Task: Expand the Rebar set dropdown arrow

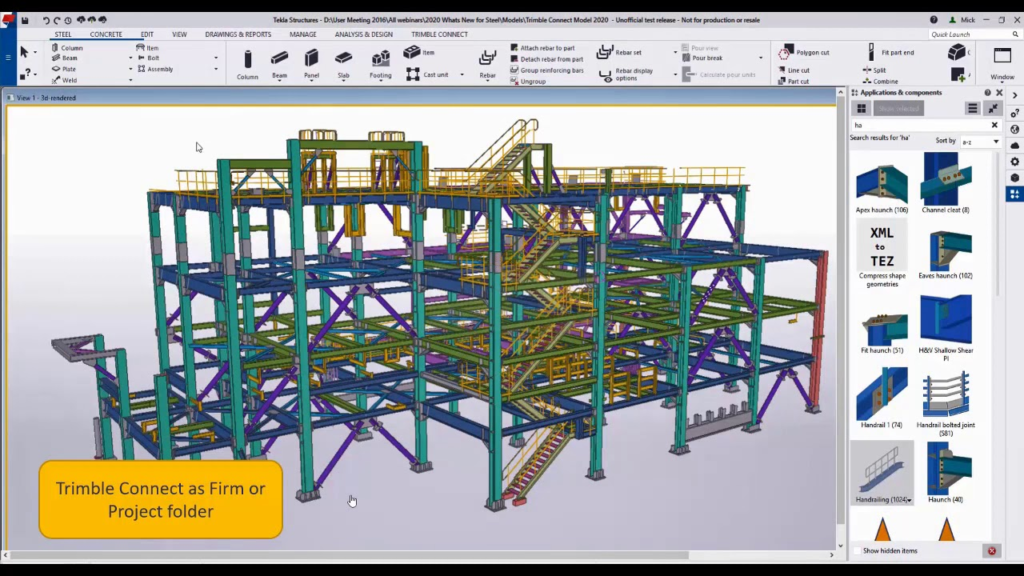Action: click(675, 52)
